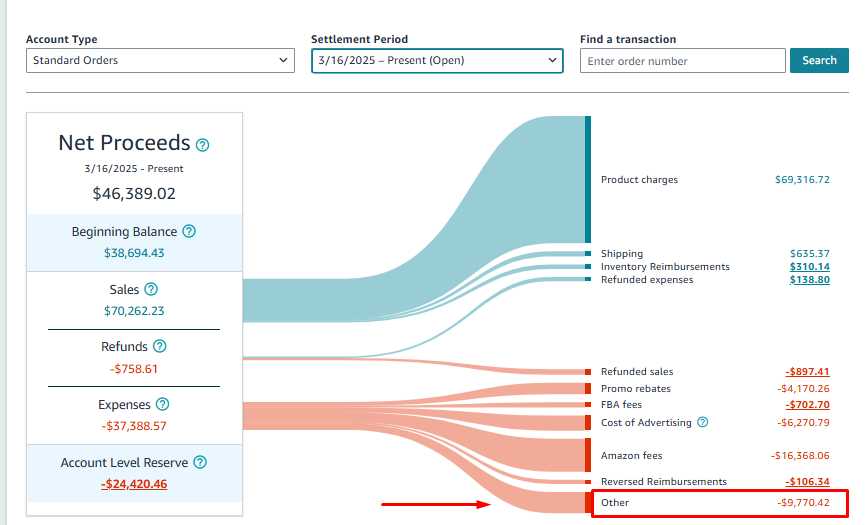The height and width of the screenshot is (525, 866).
Task: Click the Amazon fees red bar in chart
Action: [588, 455]
